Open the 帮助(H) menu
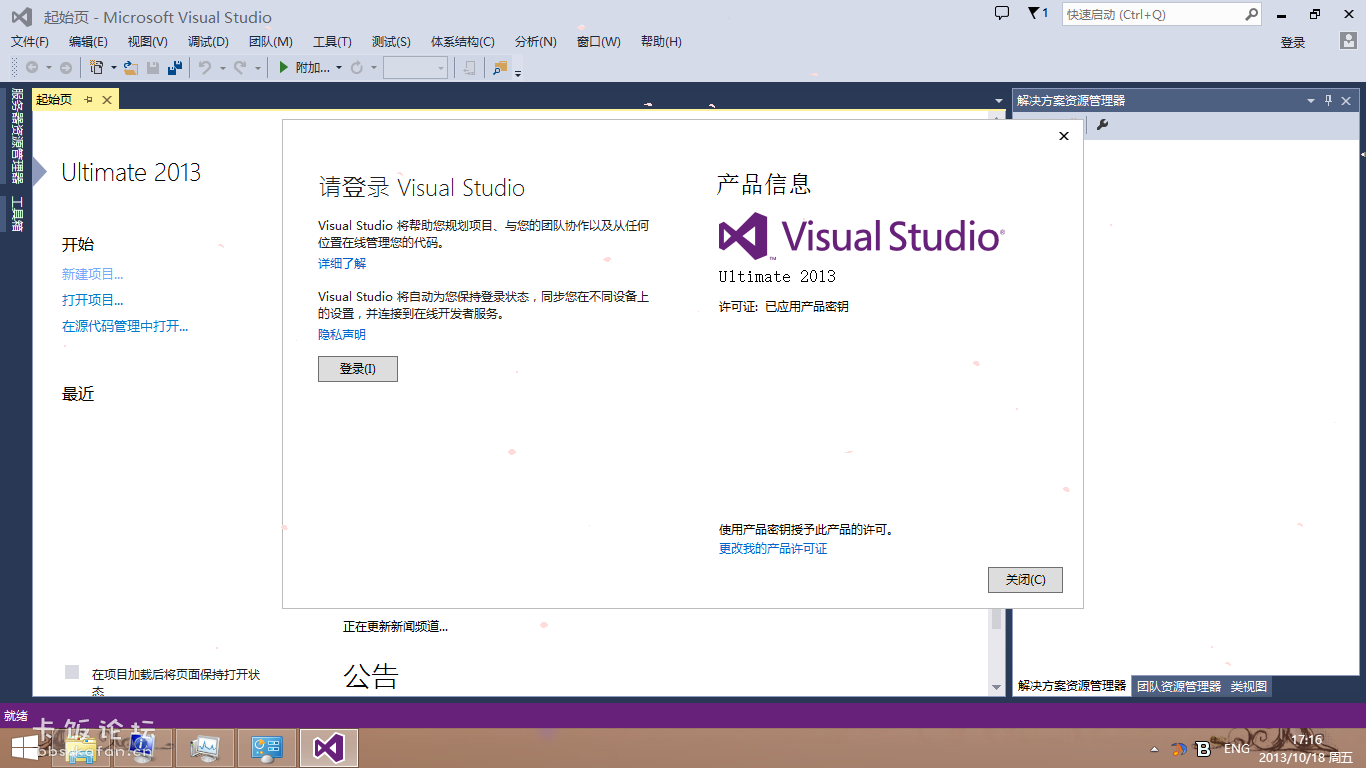Screen dimensions: 1366x768 (661, 42)
